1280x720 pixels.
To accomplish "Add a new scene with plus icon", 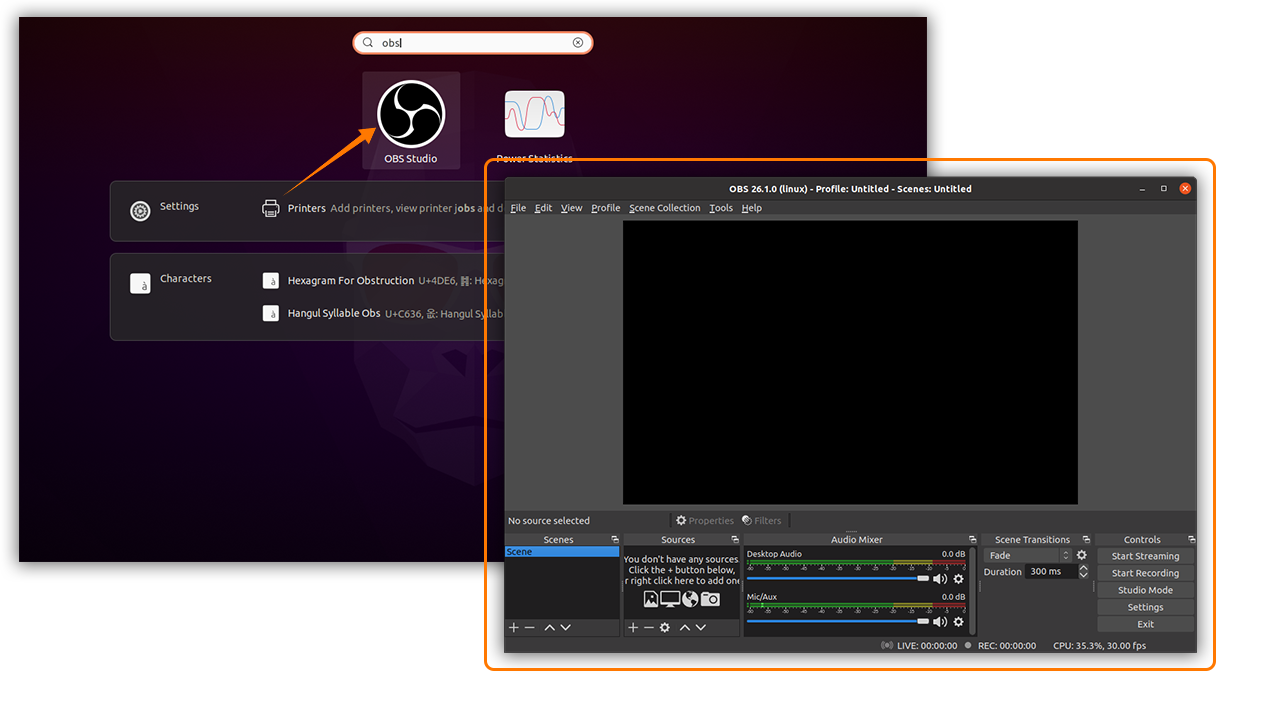I will (514, 627).
